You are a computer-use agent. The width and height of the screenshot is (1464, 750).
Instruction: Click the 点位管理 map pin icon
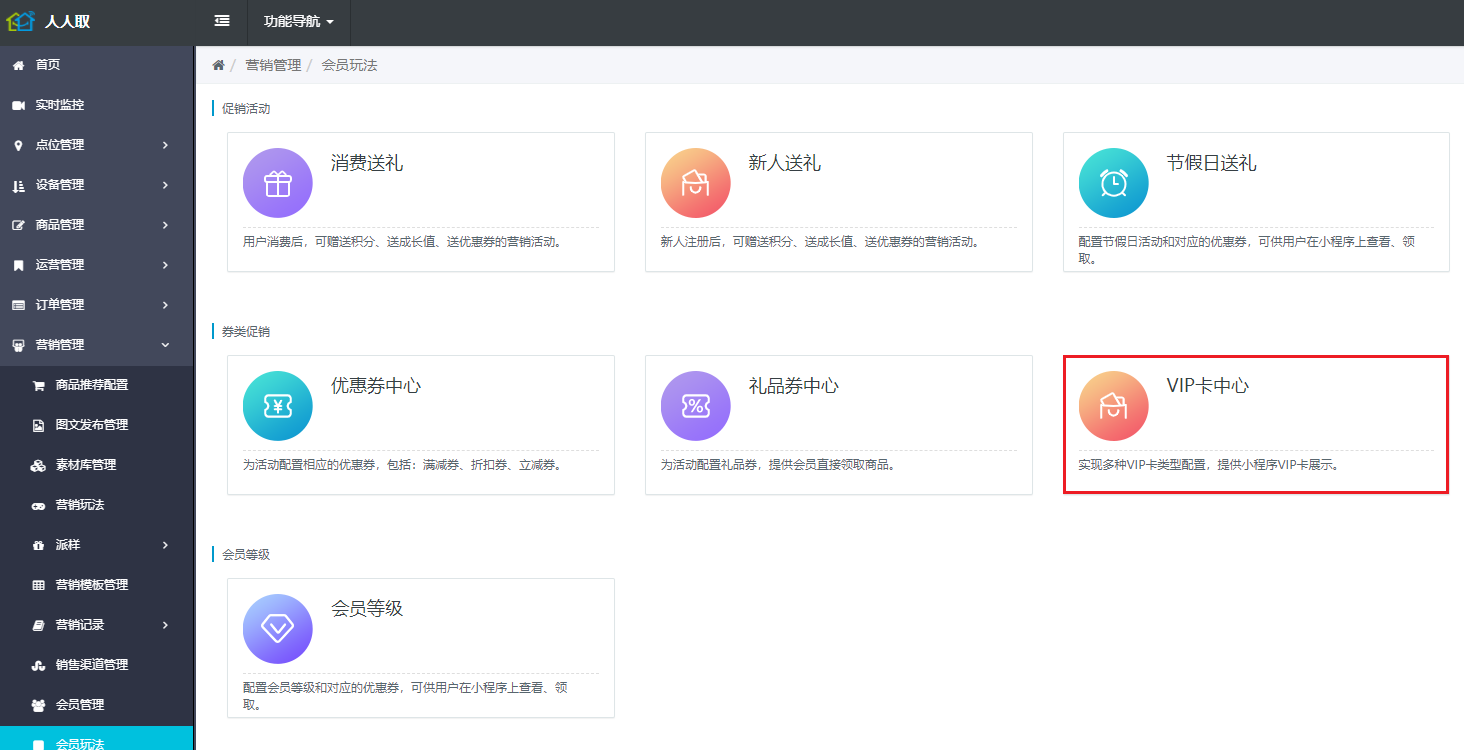(x=18, y=145)
